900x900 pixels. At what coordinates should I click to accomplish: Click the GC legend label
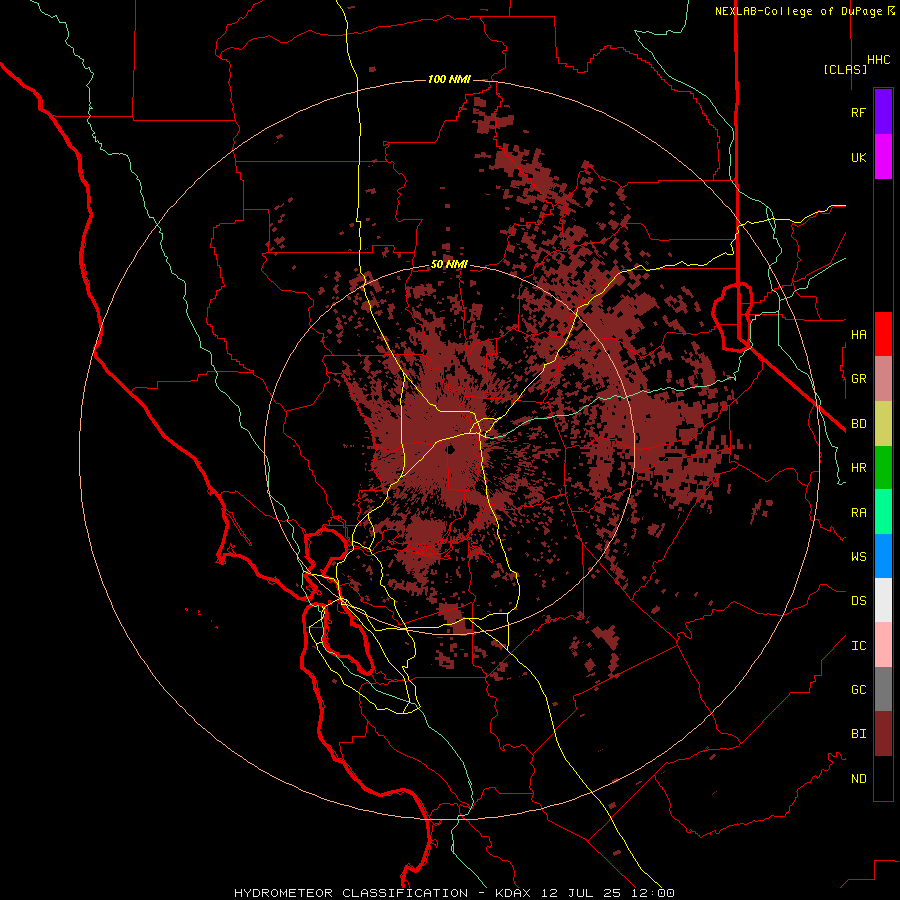point(858,690)
